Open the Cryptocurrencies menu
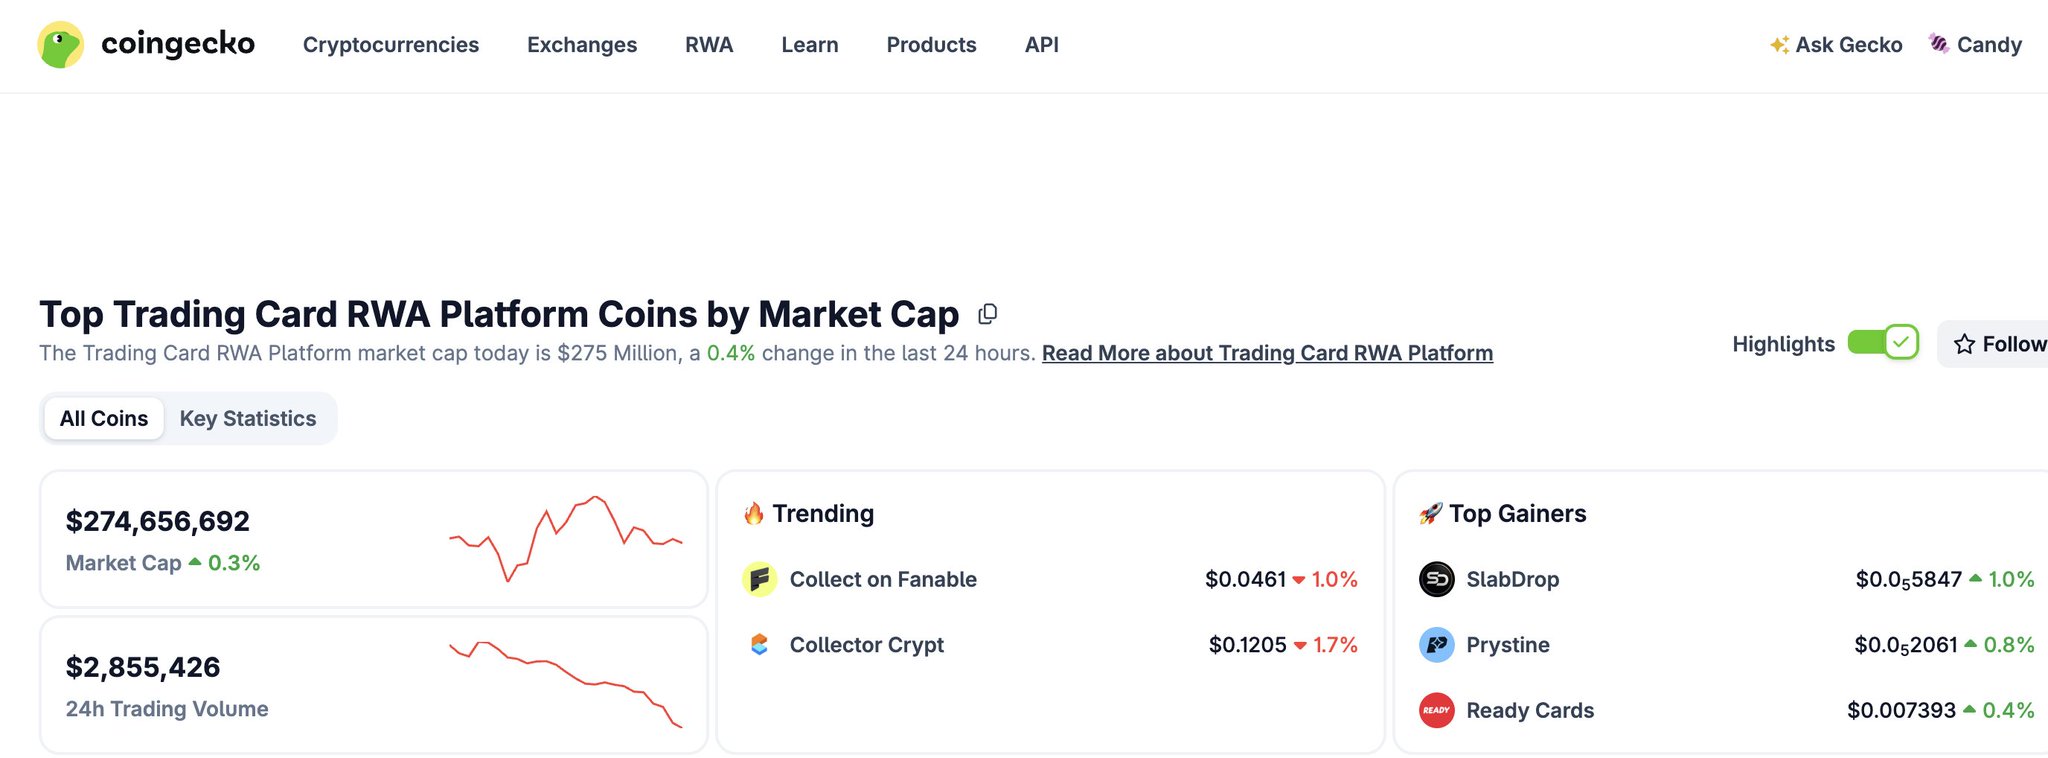The height and width of the screenshot is (758, 2048). (391, 45)
